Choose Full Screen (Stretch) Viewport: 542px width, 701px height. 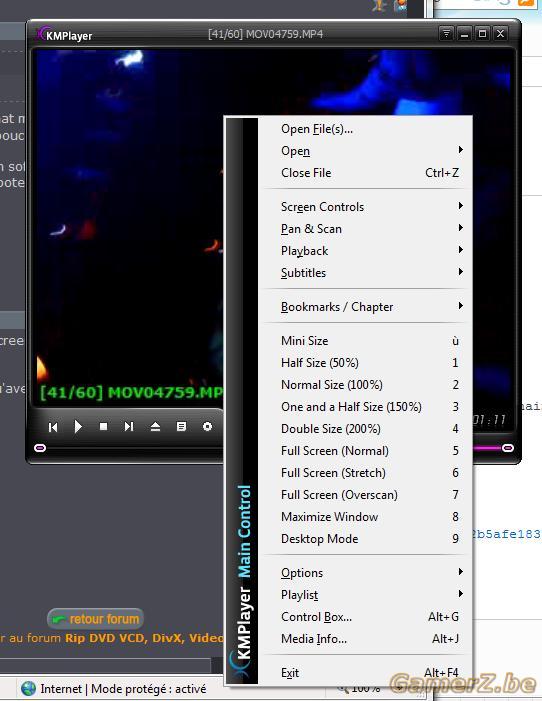point(365,473)
